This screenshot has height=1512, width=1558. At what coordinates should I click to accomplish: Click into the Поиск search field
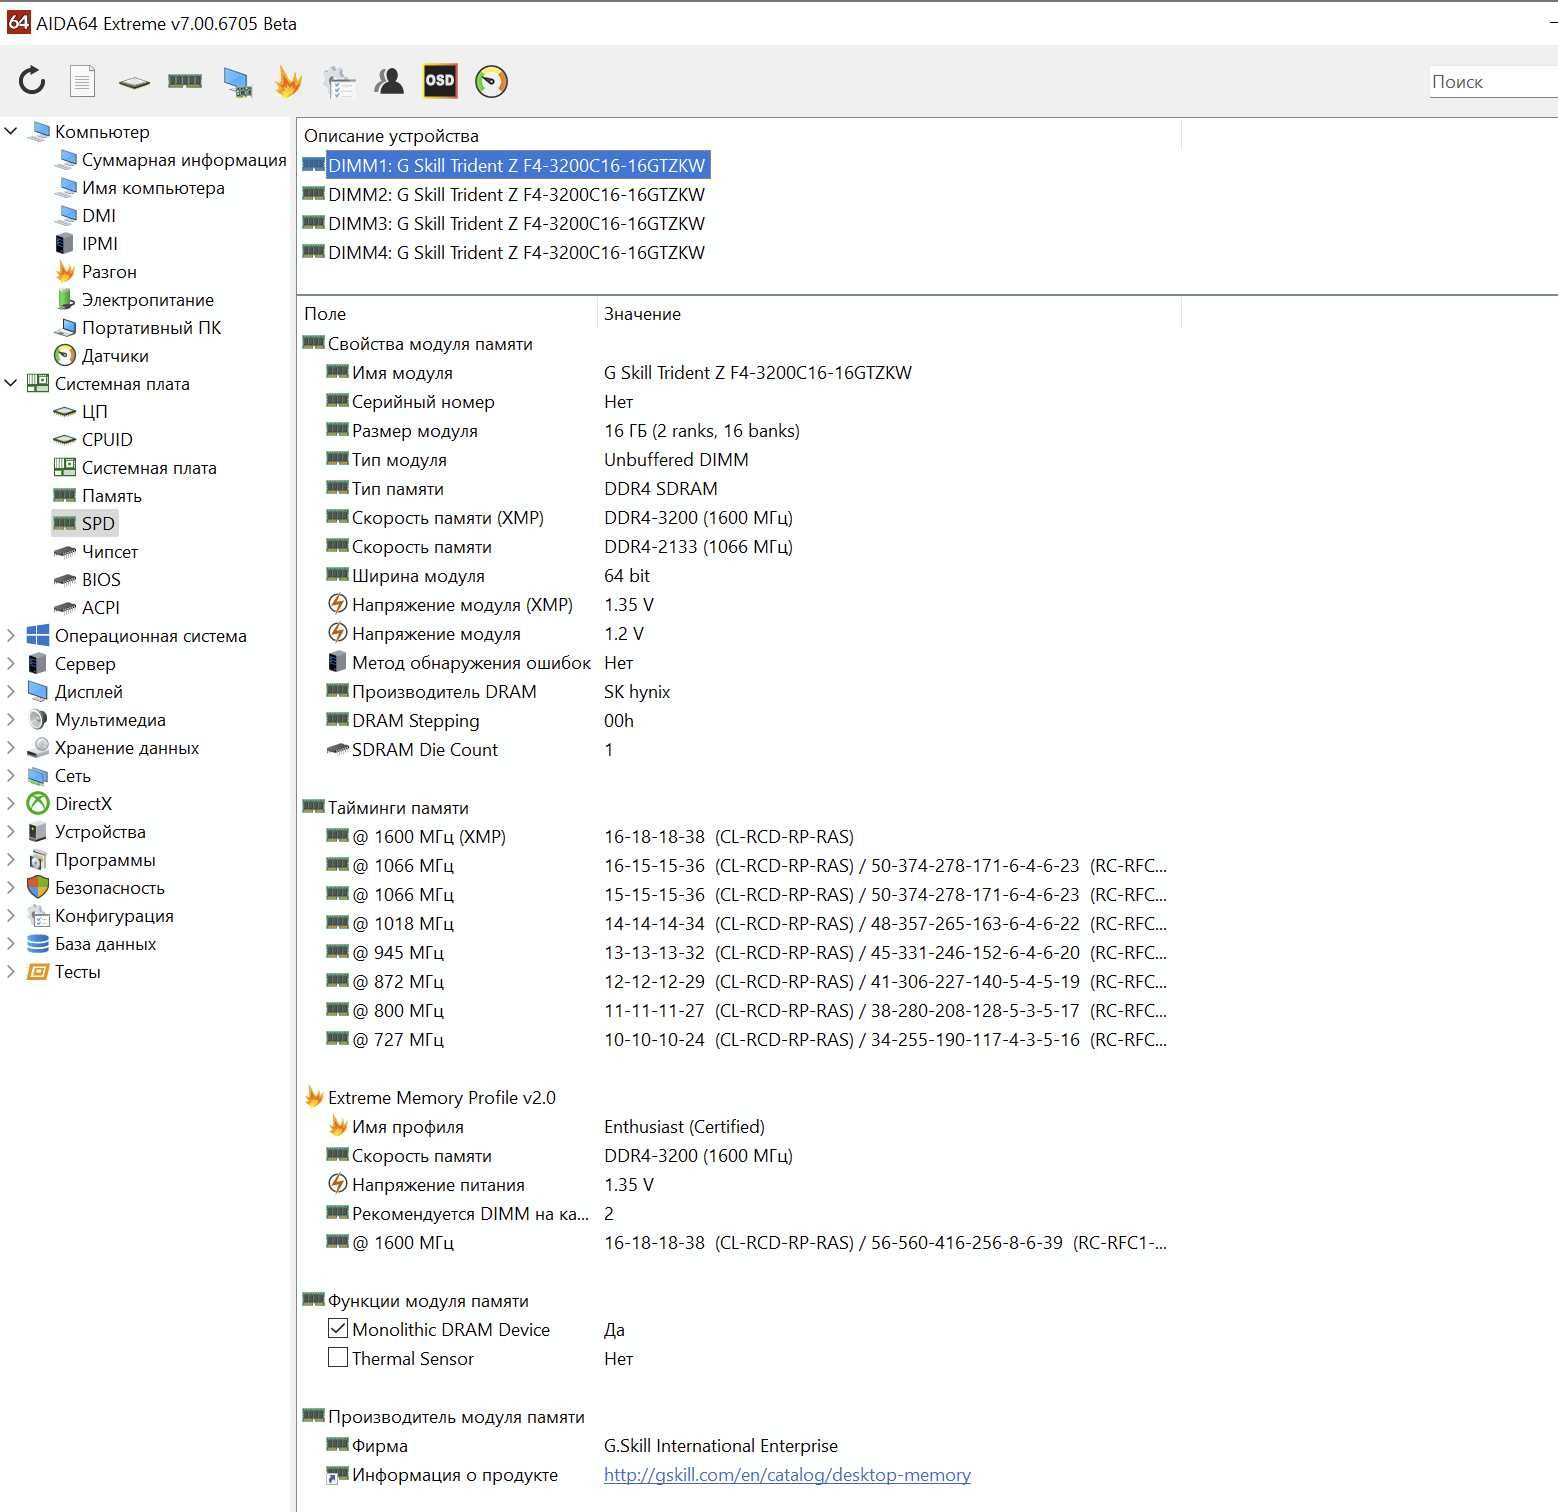[1492, 82]
